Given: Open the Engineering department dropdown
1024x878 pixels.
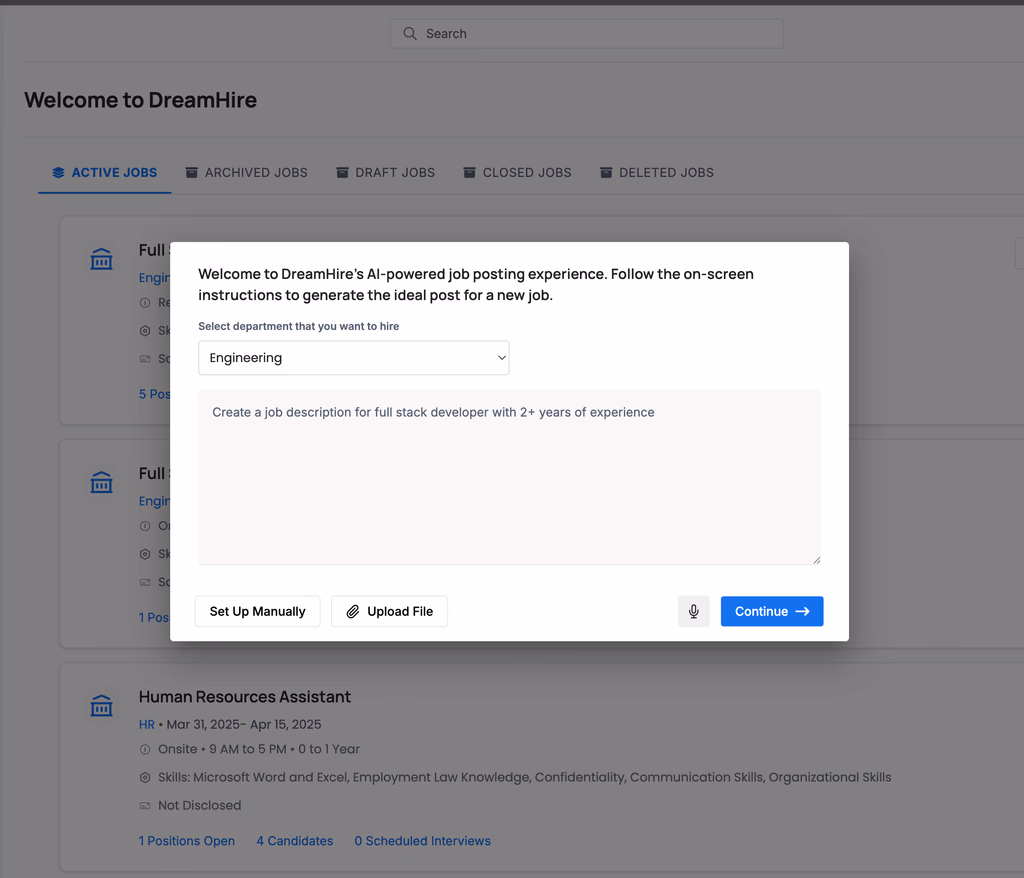Looking at the screenshot, I should point(354,358).
